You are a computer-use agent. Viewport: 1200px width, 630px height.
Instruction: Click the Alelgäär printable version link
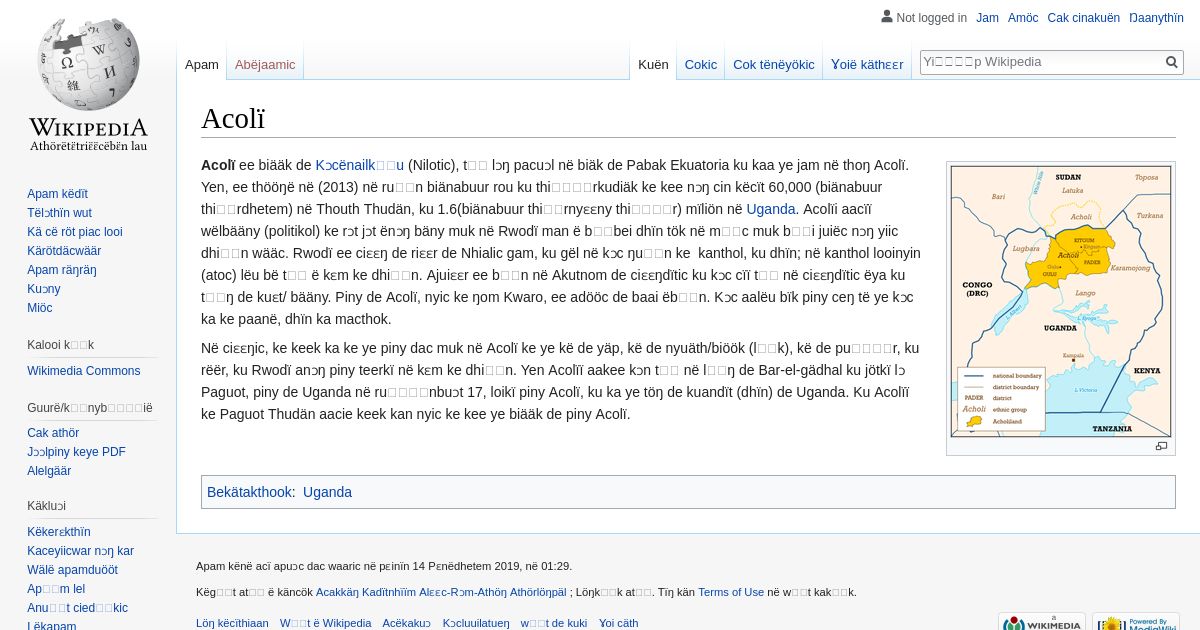[49, 471]
